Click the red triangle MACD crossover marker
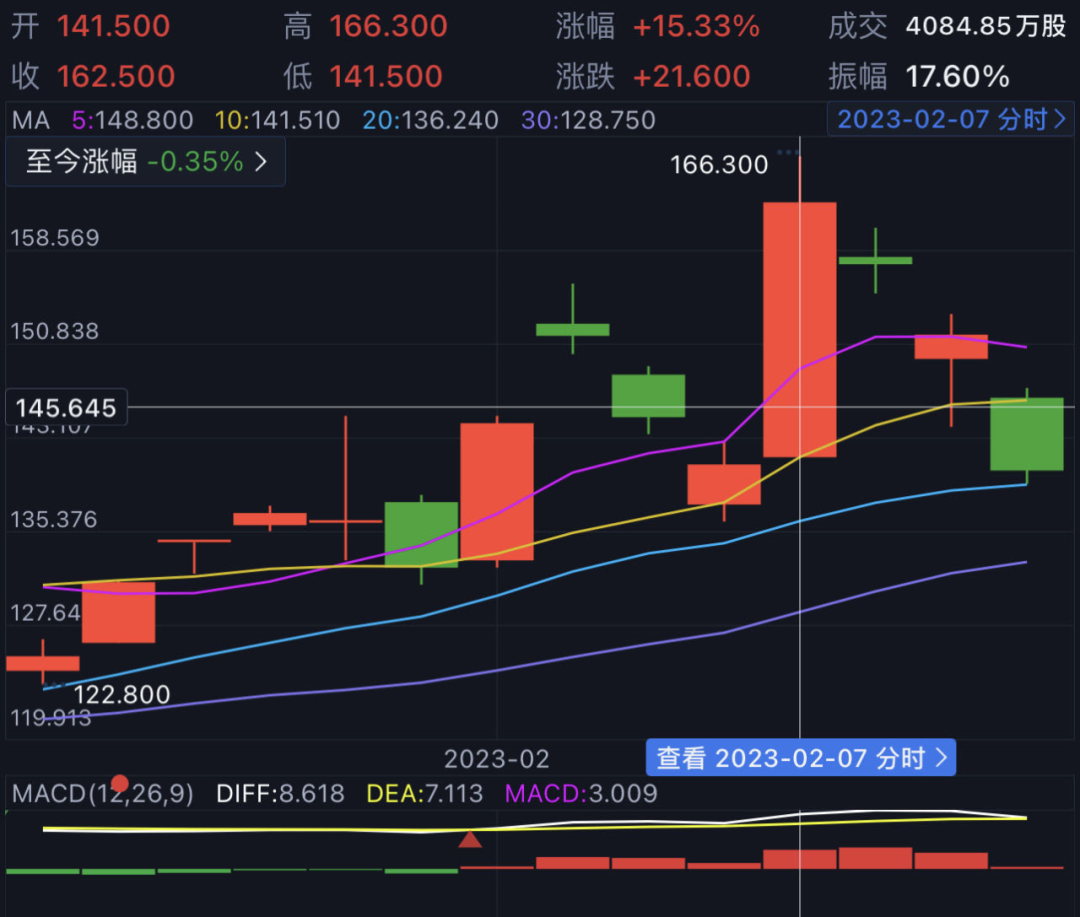Viewport: 1080px width, 917px height. pyautogui.click(x=470, y=839)
